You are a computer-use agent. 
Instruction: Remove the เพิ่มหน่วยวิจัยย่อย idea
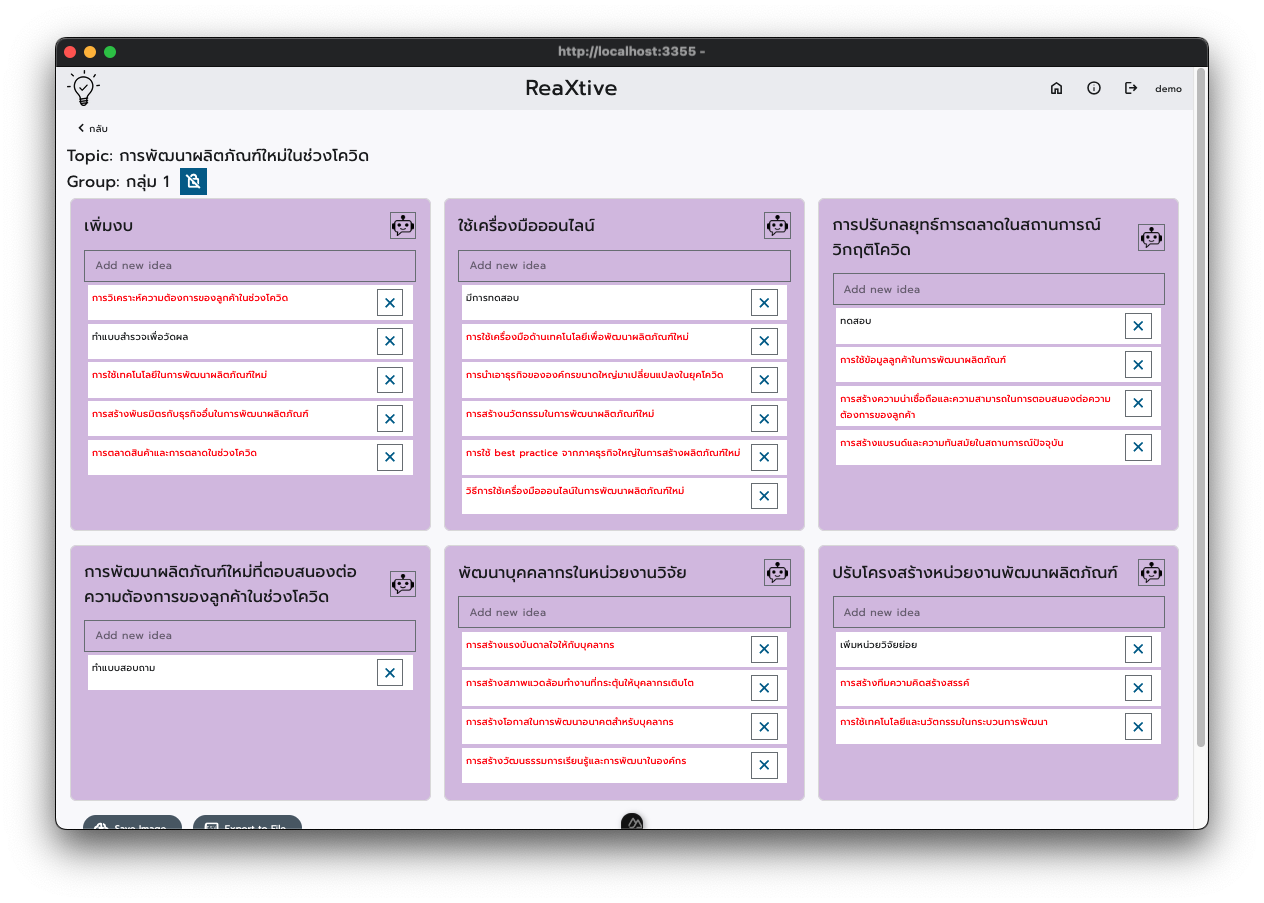click(x=1138, y=650)
